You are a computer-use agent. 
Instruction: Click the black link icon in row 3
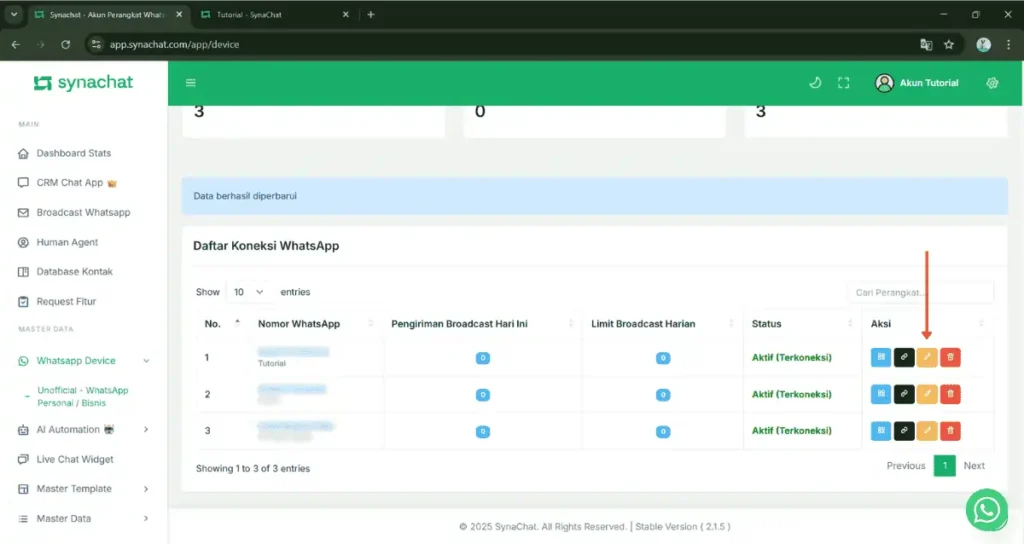(904, 430)
